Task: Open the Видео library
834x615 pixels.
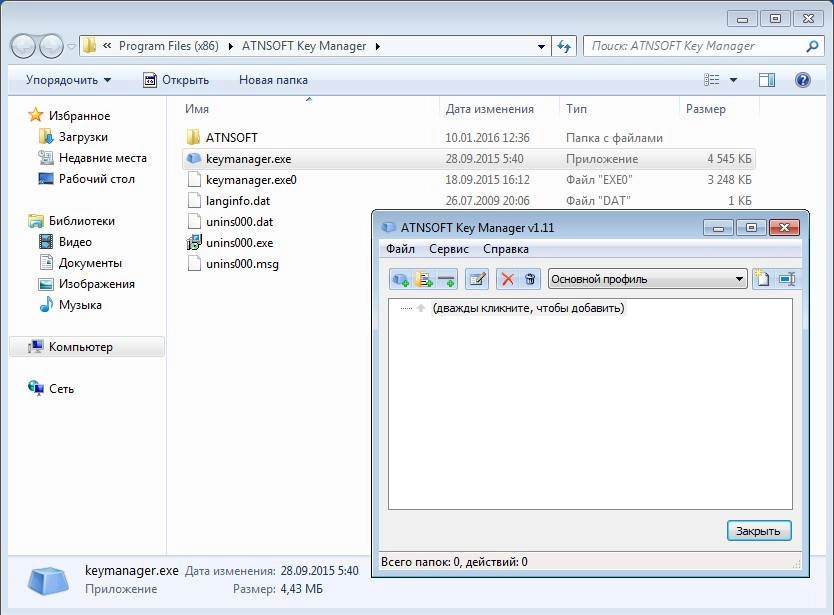Action: pyautogui.click(x=75, y=242)
